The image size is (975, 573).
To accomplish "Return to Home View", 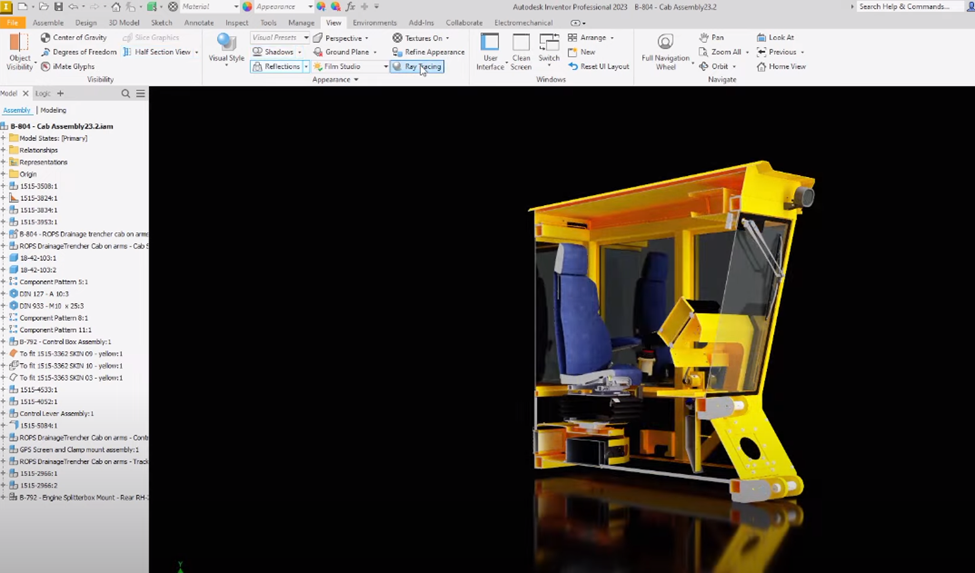I will click(782, 66).
